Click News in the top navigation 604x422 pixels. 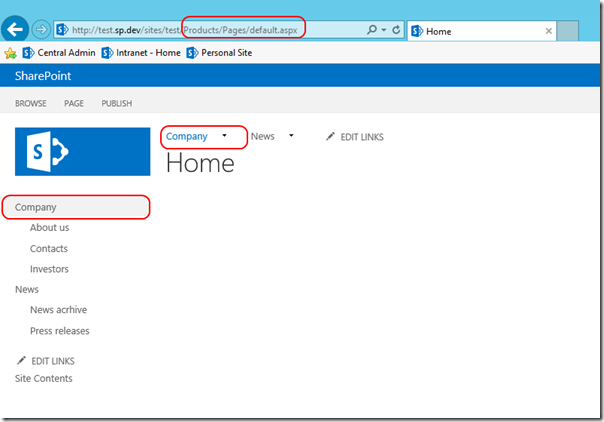pos(263,136)
